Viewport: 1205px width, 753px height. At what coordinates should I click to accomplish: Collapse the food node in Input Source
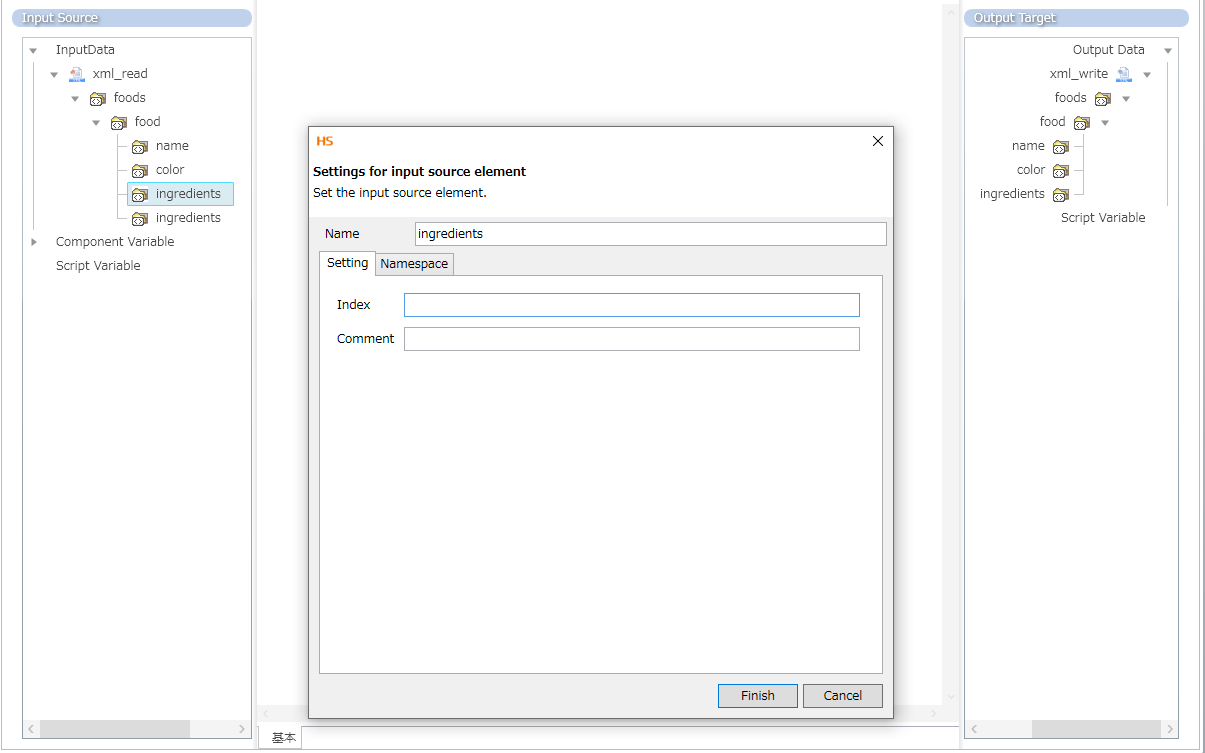coord(96,122)
